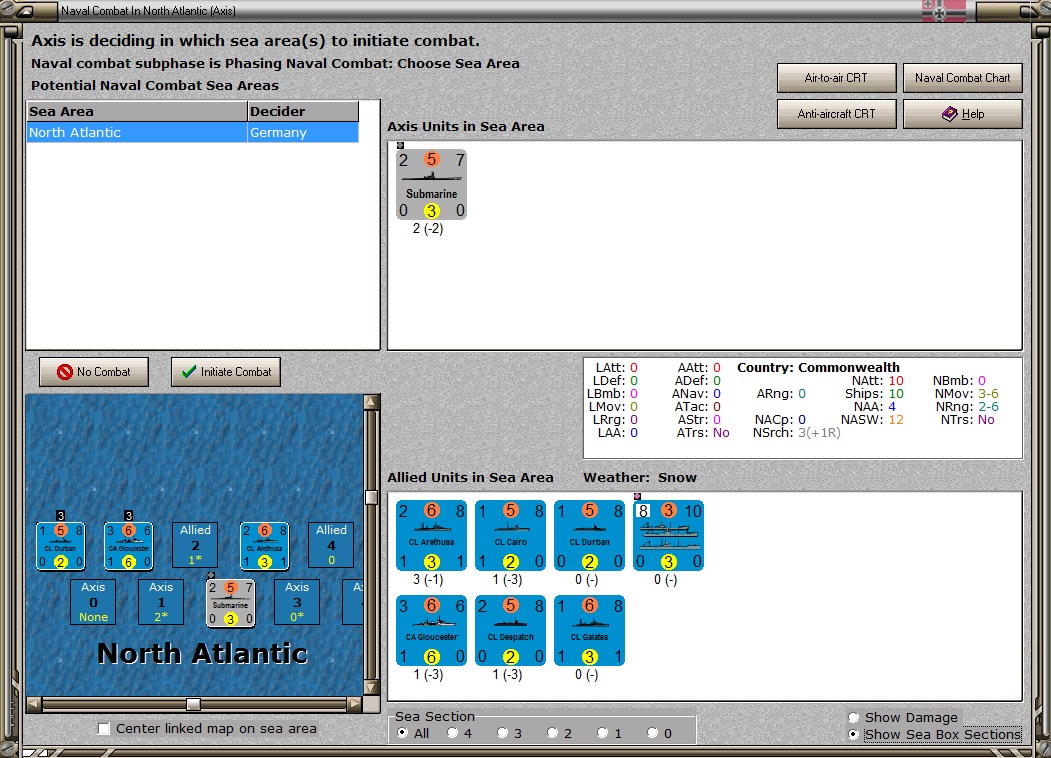This screenshot has width=1051, height=758.
Task: Select Sea Section 2 radio button
Action: tap(552, 733)
